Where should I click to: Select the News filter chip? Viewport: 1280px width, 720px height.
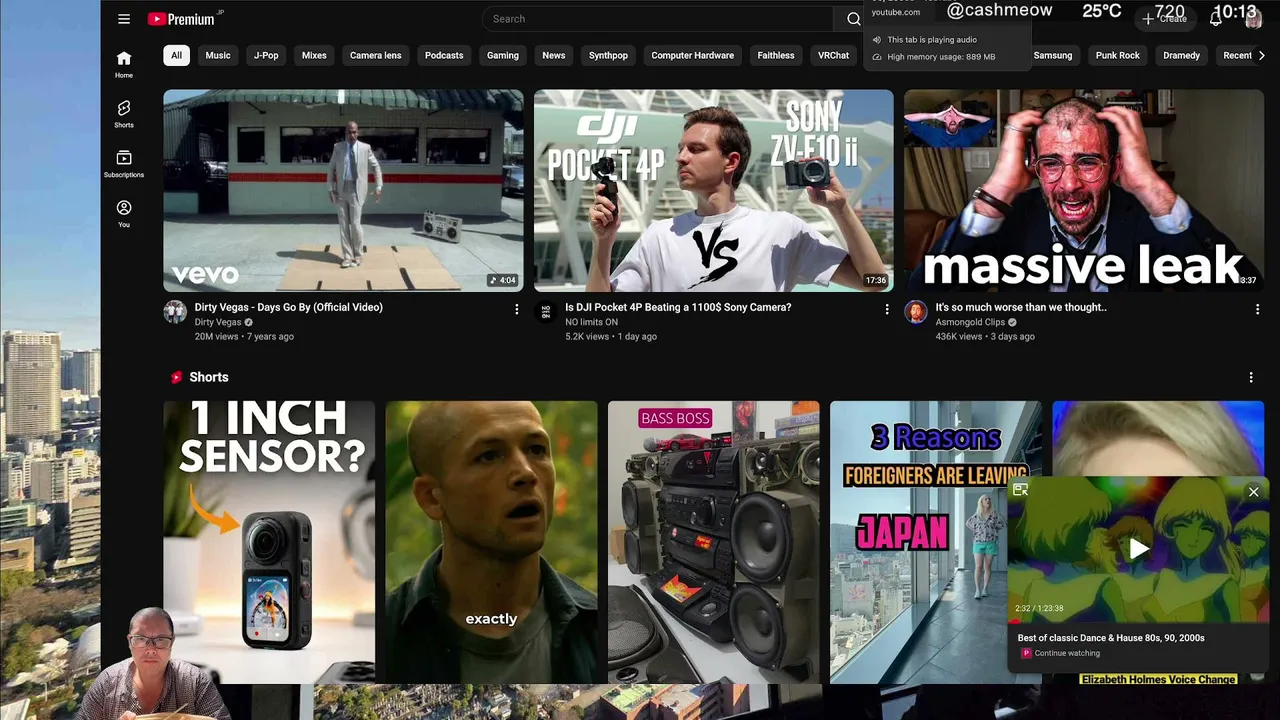click(x=554, y=56)
